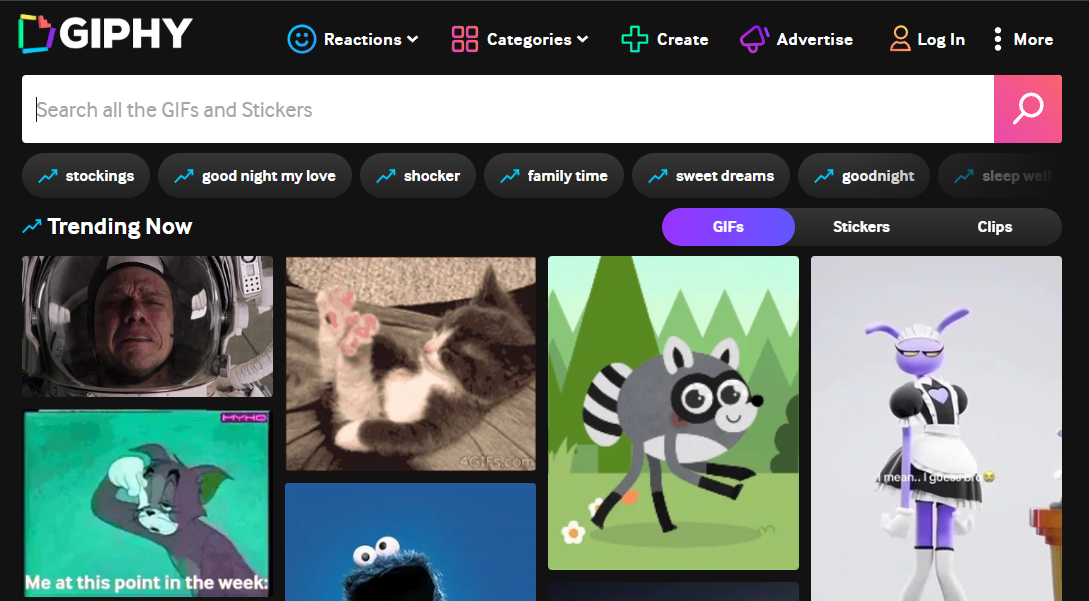Expand the Reactions dropdown chevron

point(413,40)
